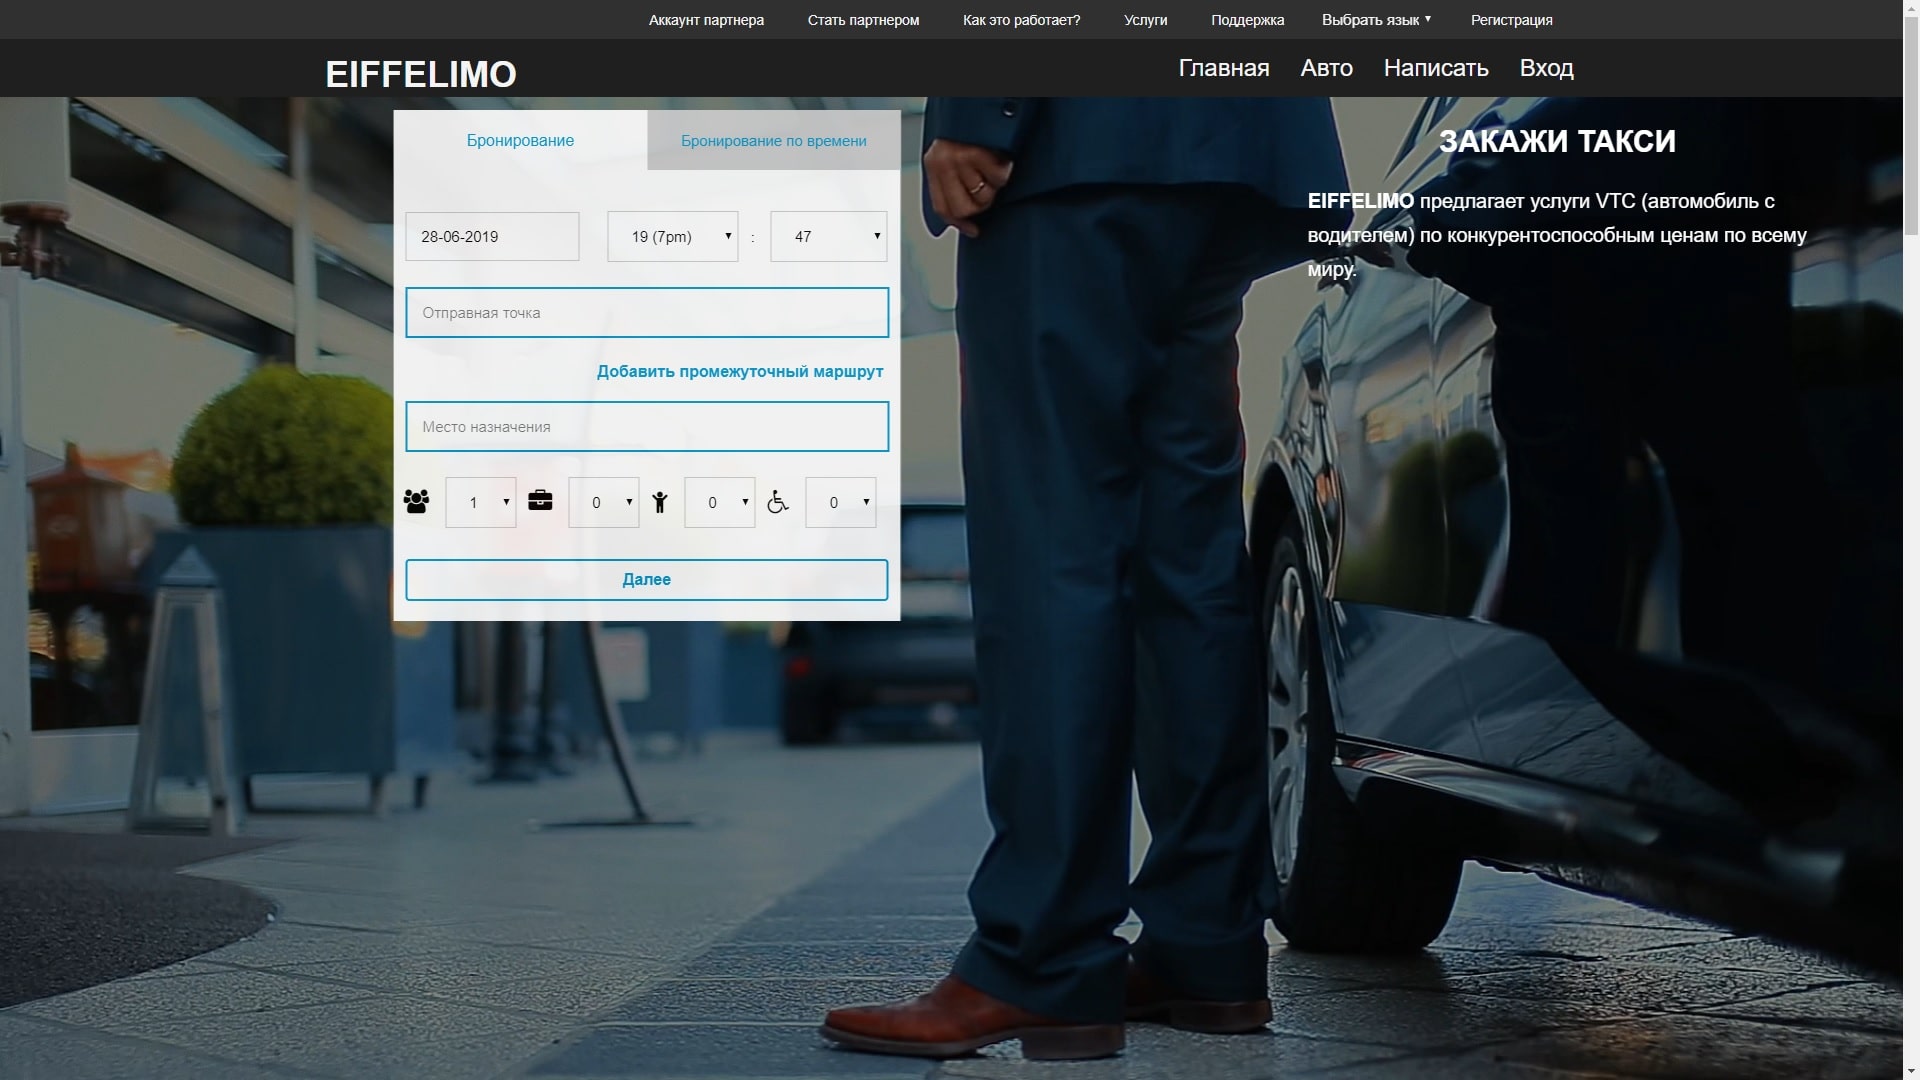1920x1080 pixels.
Task: Click Добавить промежуточный маршрут link
Action: tap(740, 371)
